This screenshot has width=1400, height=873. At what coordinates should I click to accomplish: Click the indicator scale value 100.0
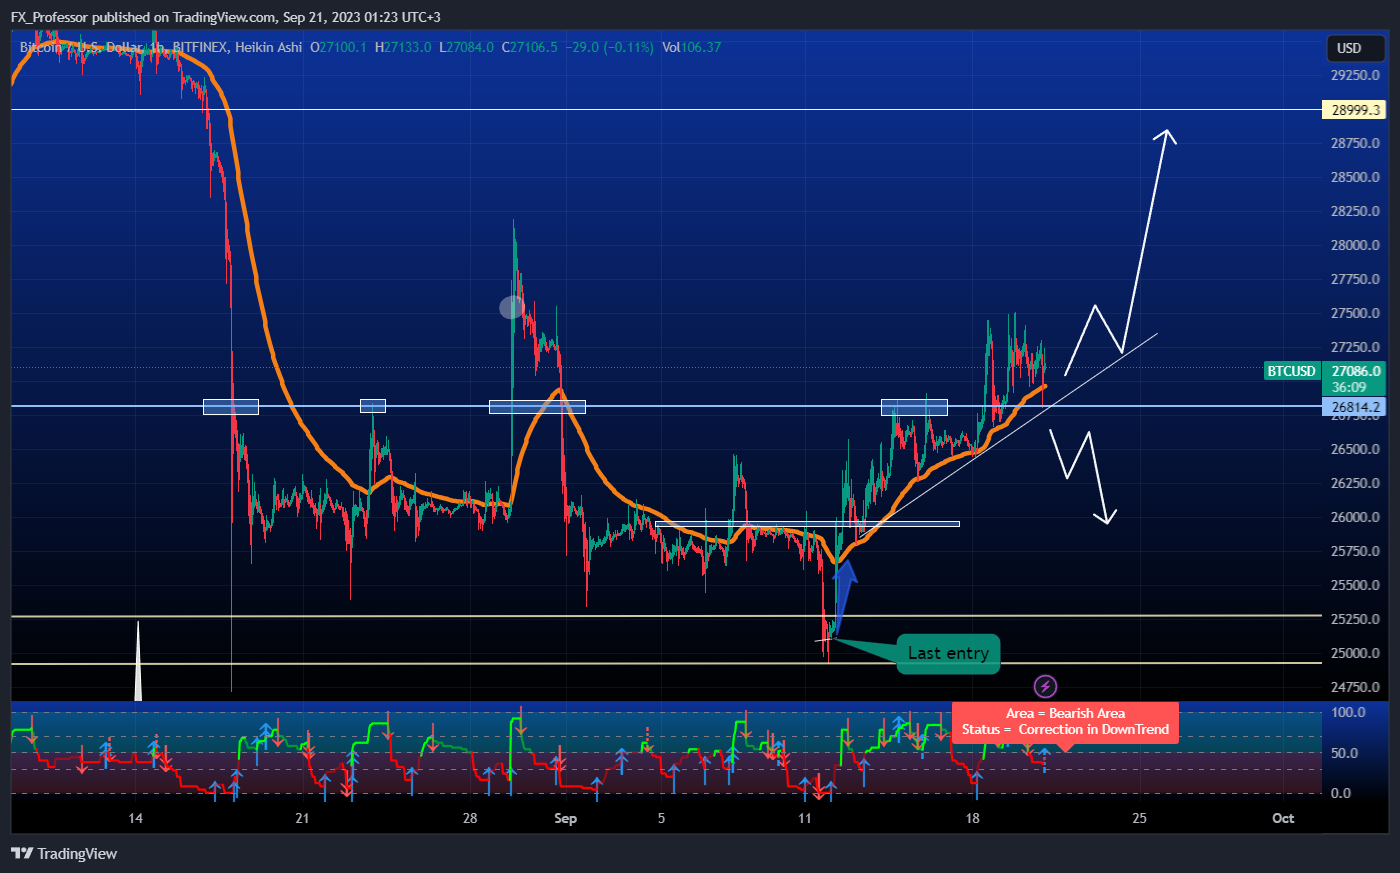[1347, 713]
